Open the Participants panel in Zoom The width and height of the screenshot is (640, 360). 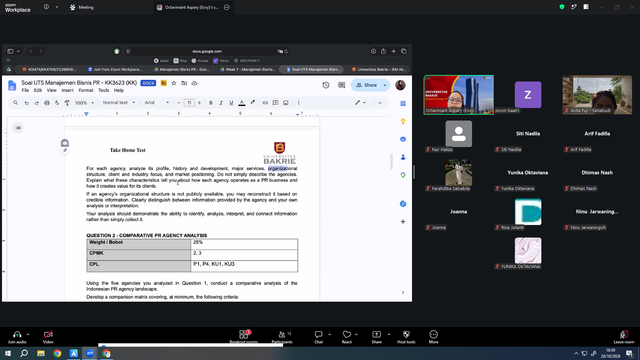(282, 334)
